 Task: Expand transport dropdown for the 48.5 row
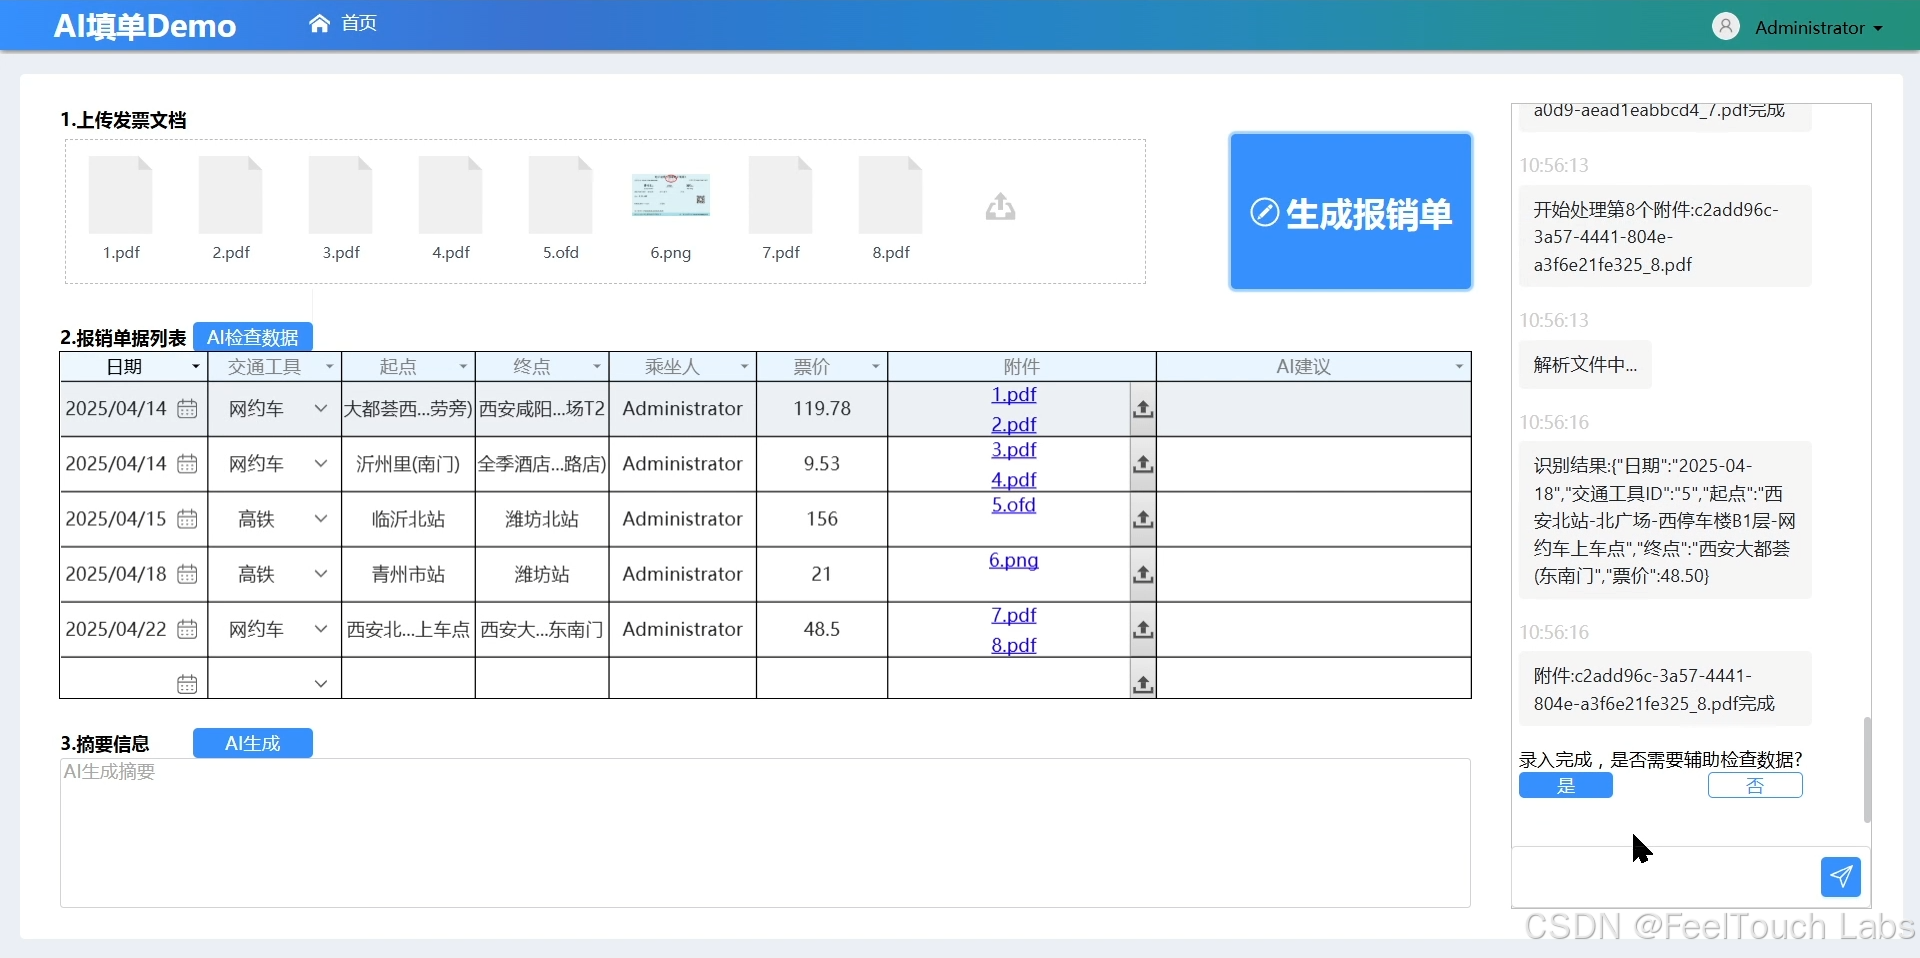[321, 629]
